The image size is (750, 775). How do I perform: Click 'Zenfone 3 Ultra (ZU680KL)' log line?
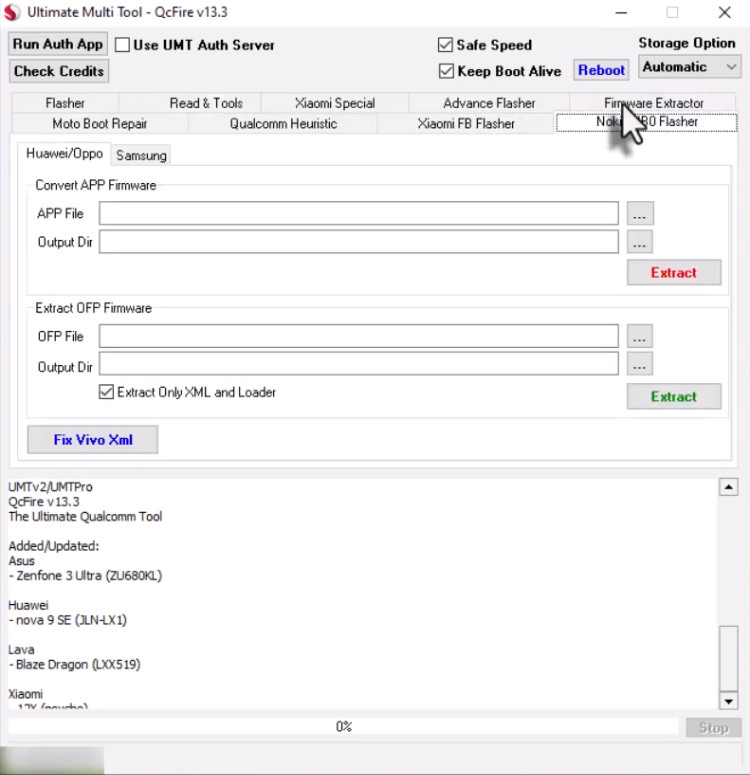click(x=86, y=576)
